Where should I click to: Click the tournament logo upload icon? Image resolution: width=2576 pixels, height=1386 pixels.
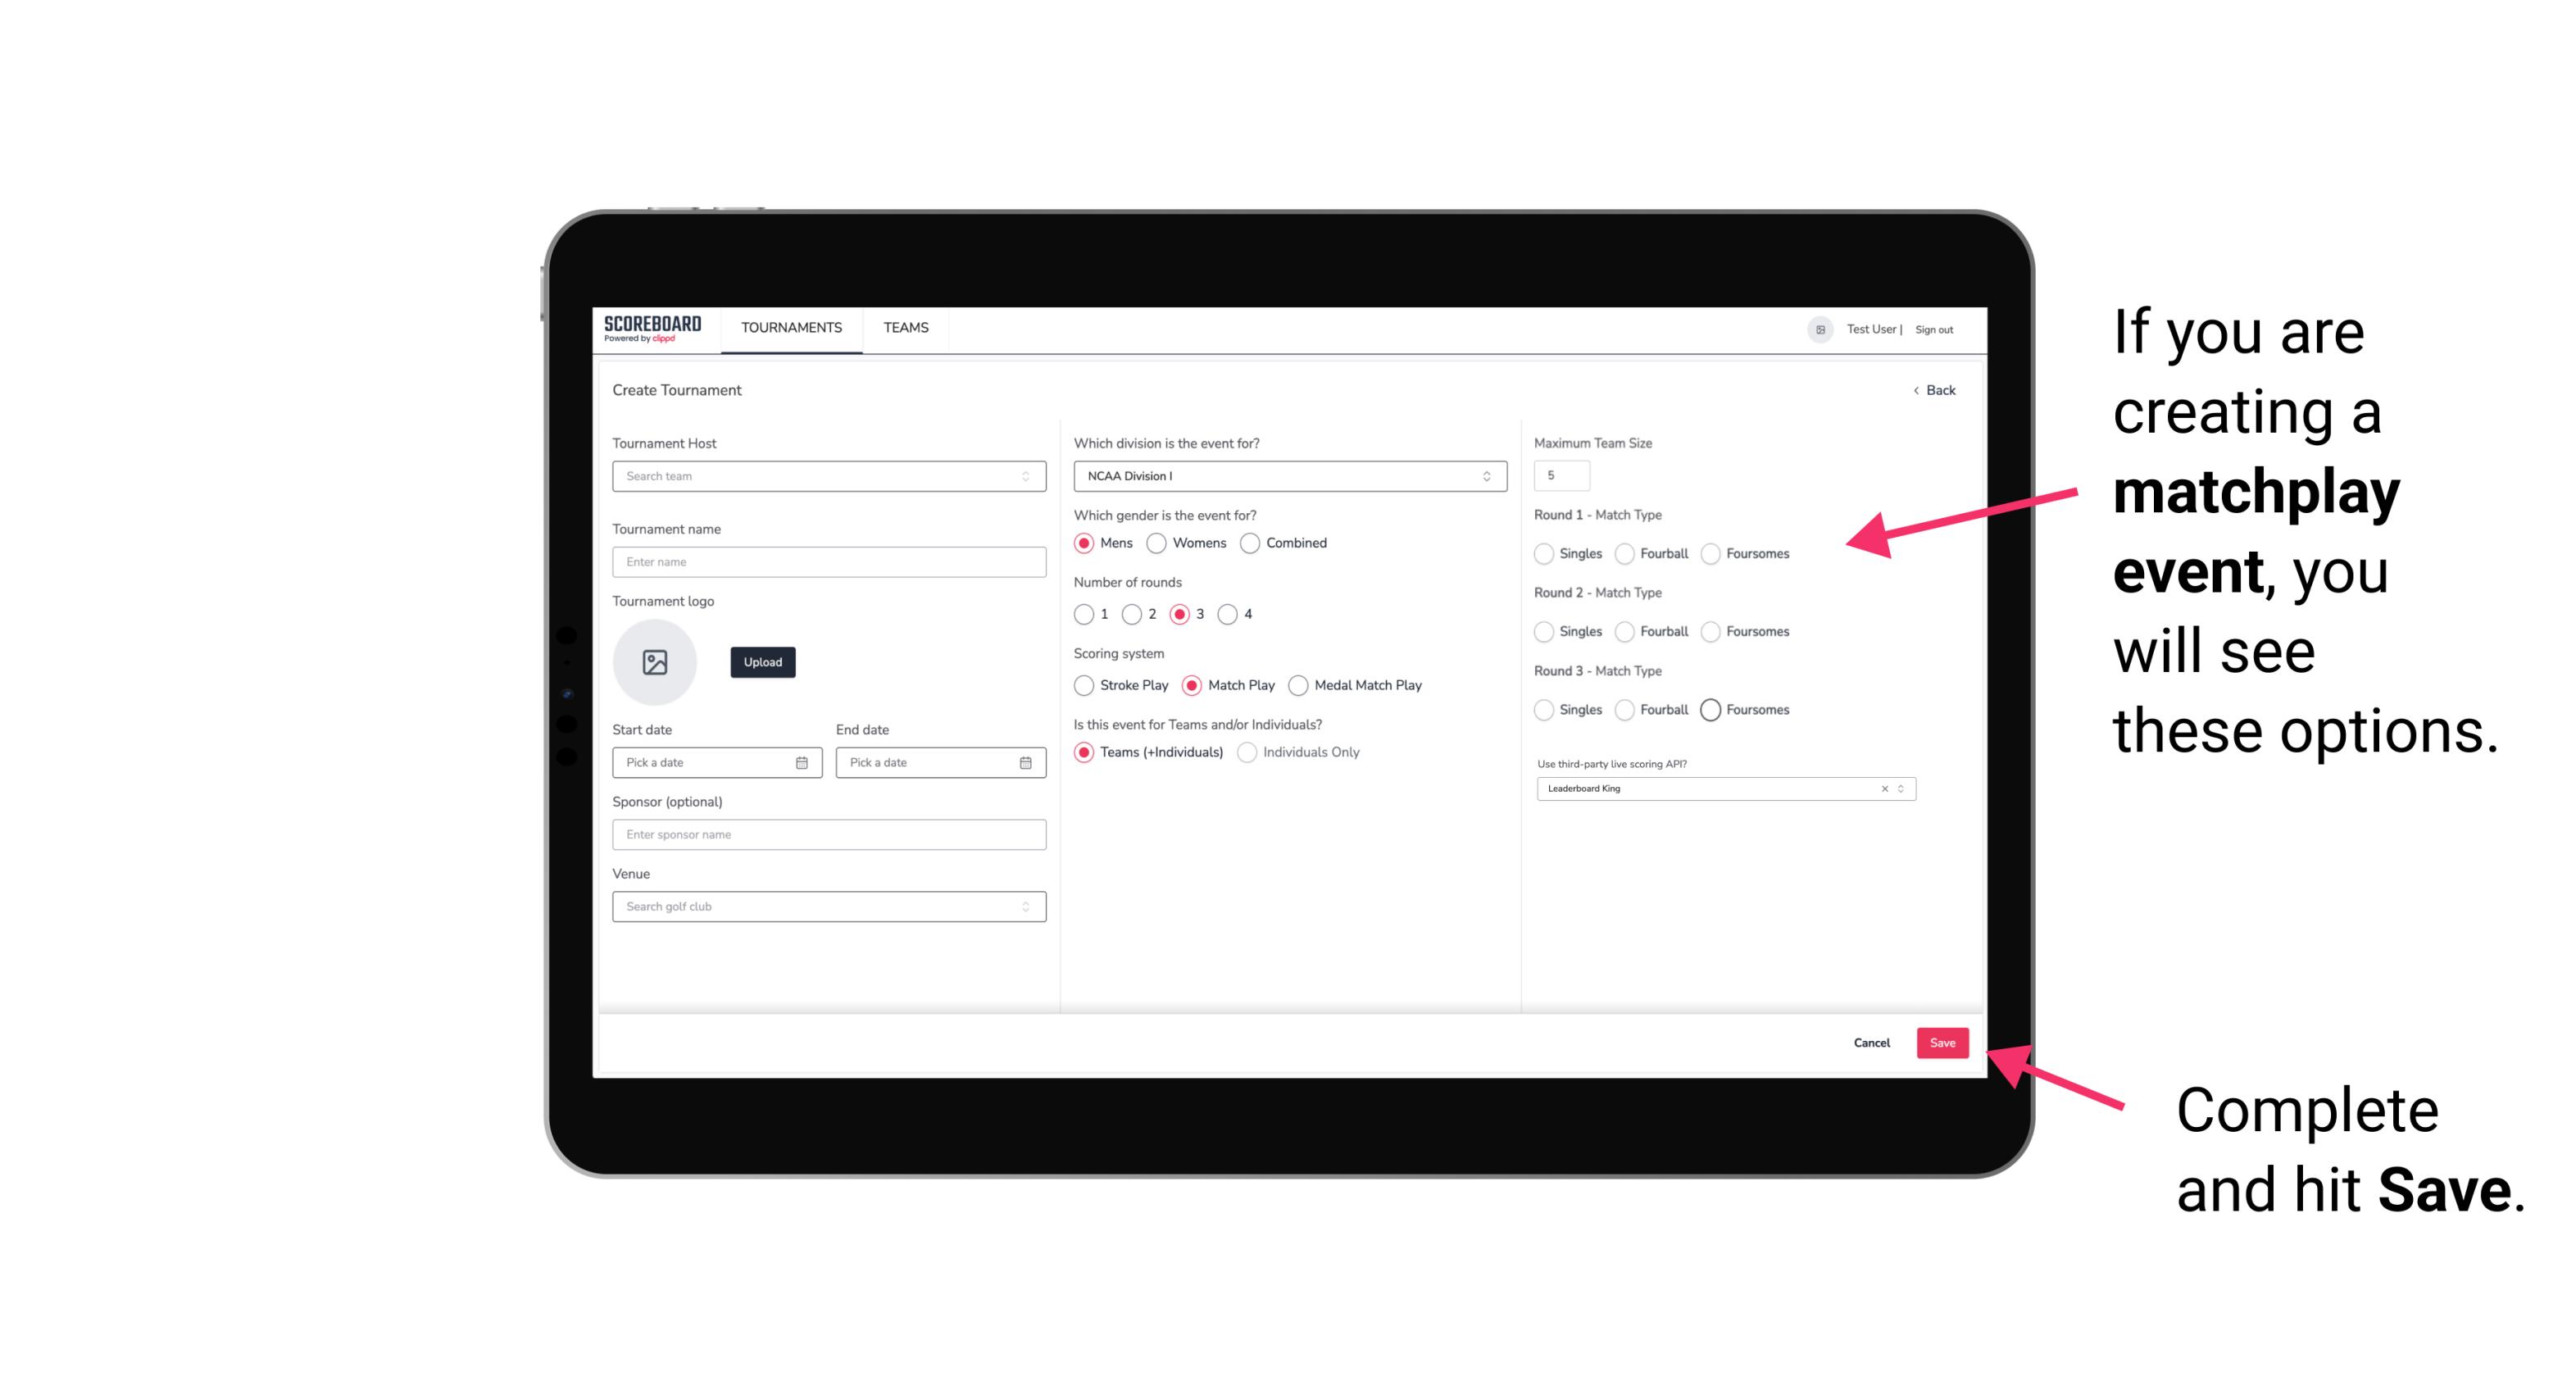[x=655, y=664]
